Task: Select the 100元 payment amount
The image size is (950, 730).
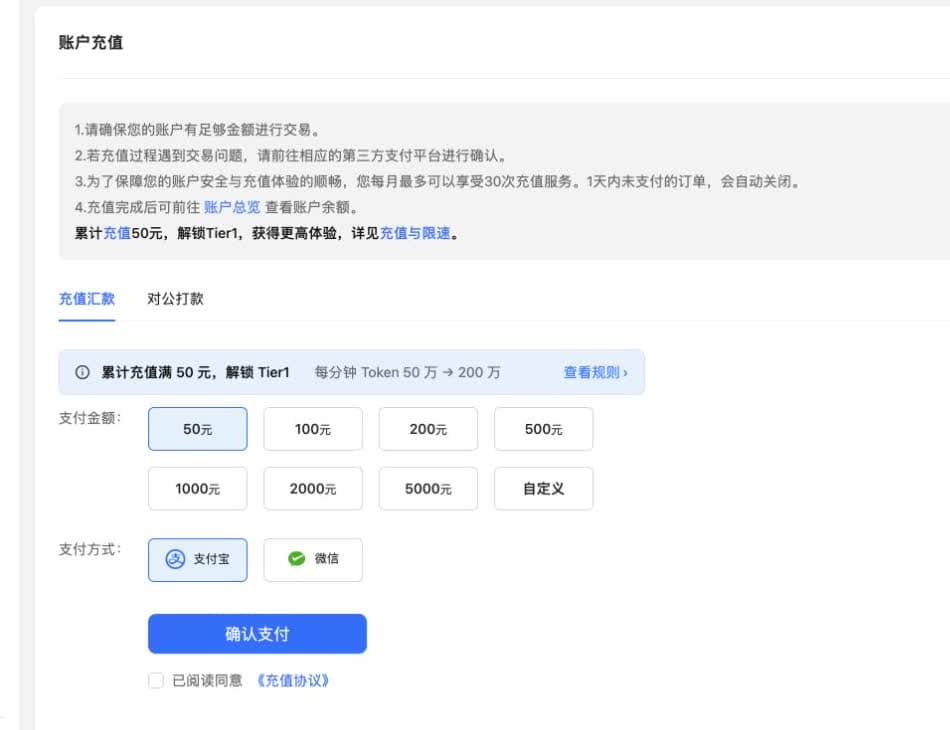Action: tap(313, 429)
